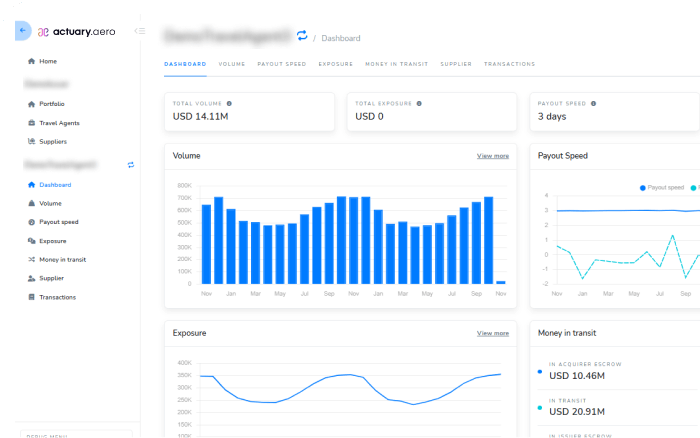Click the Home icon in sidebar
700x438 pixels.
coord(31,61)
